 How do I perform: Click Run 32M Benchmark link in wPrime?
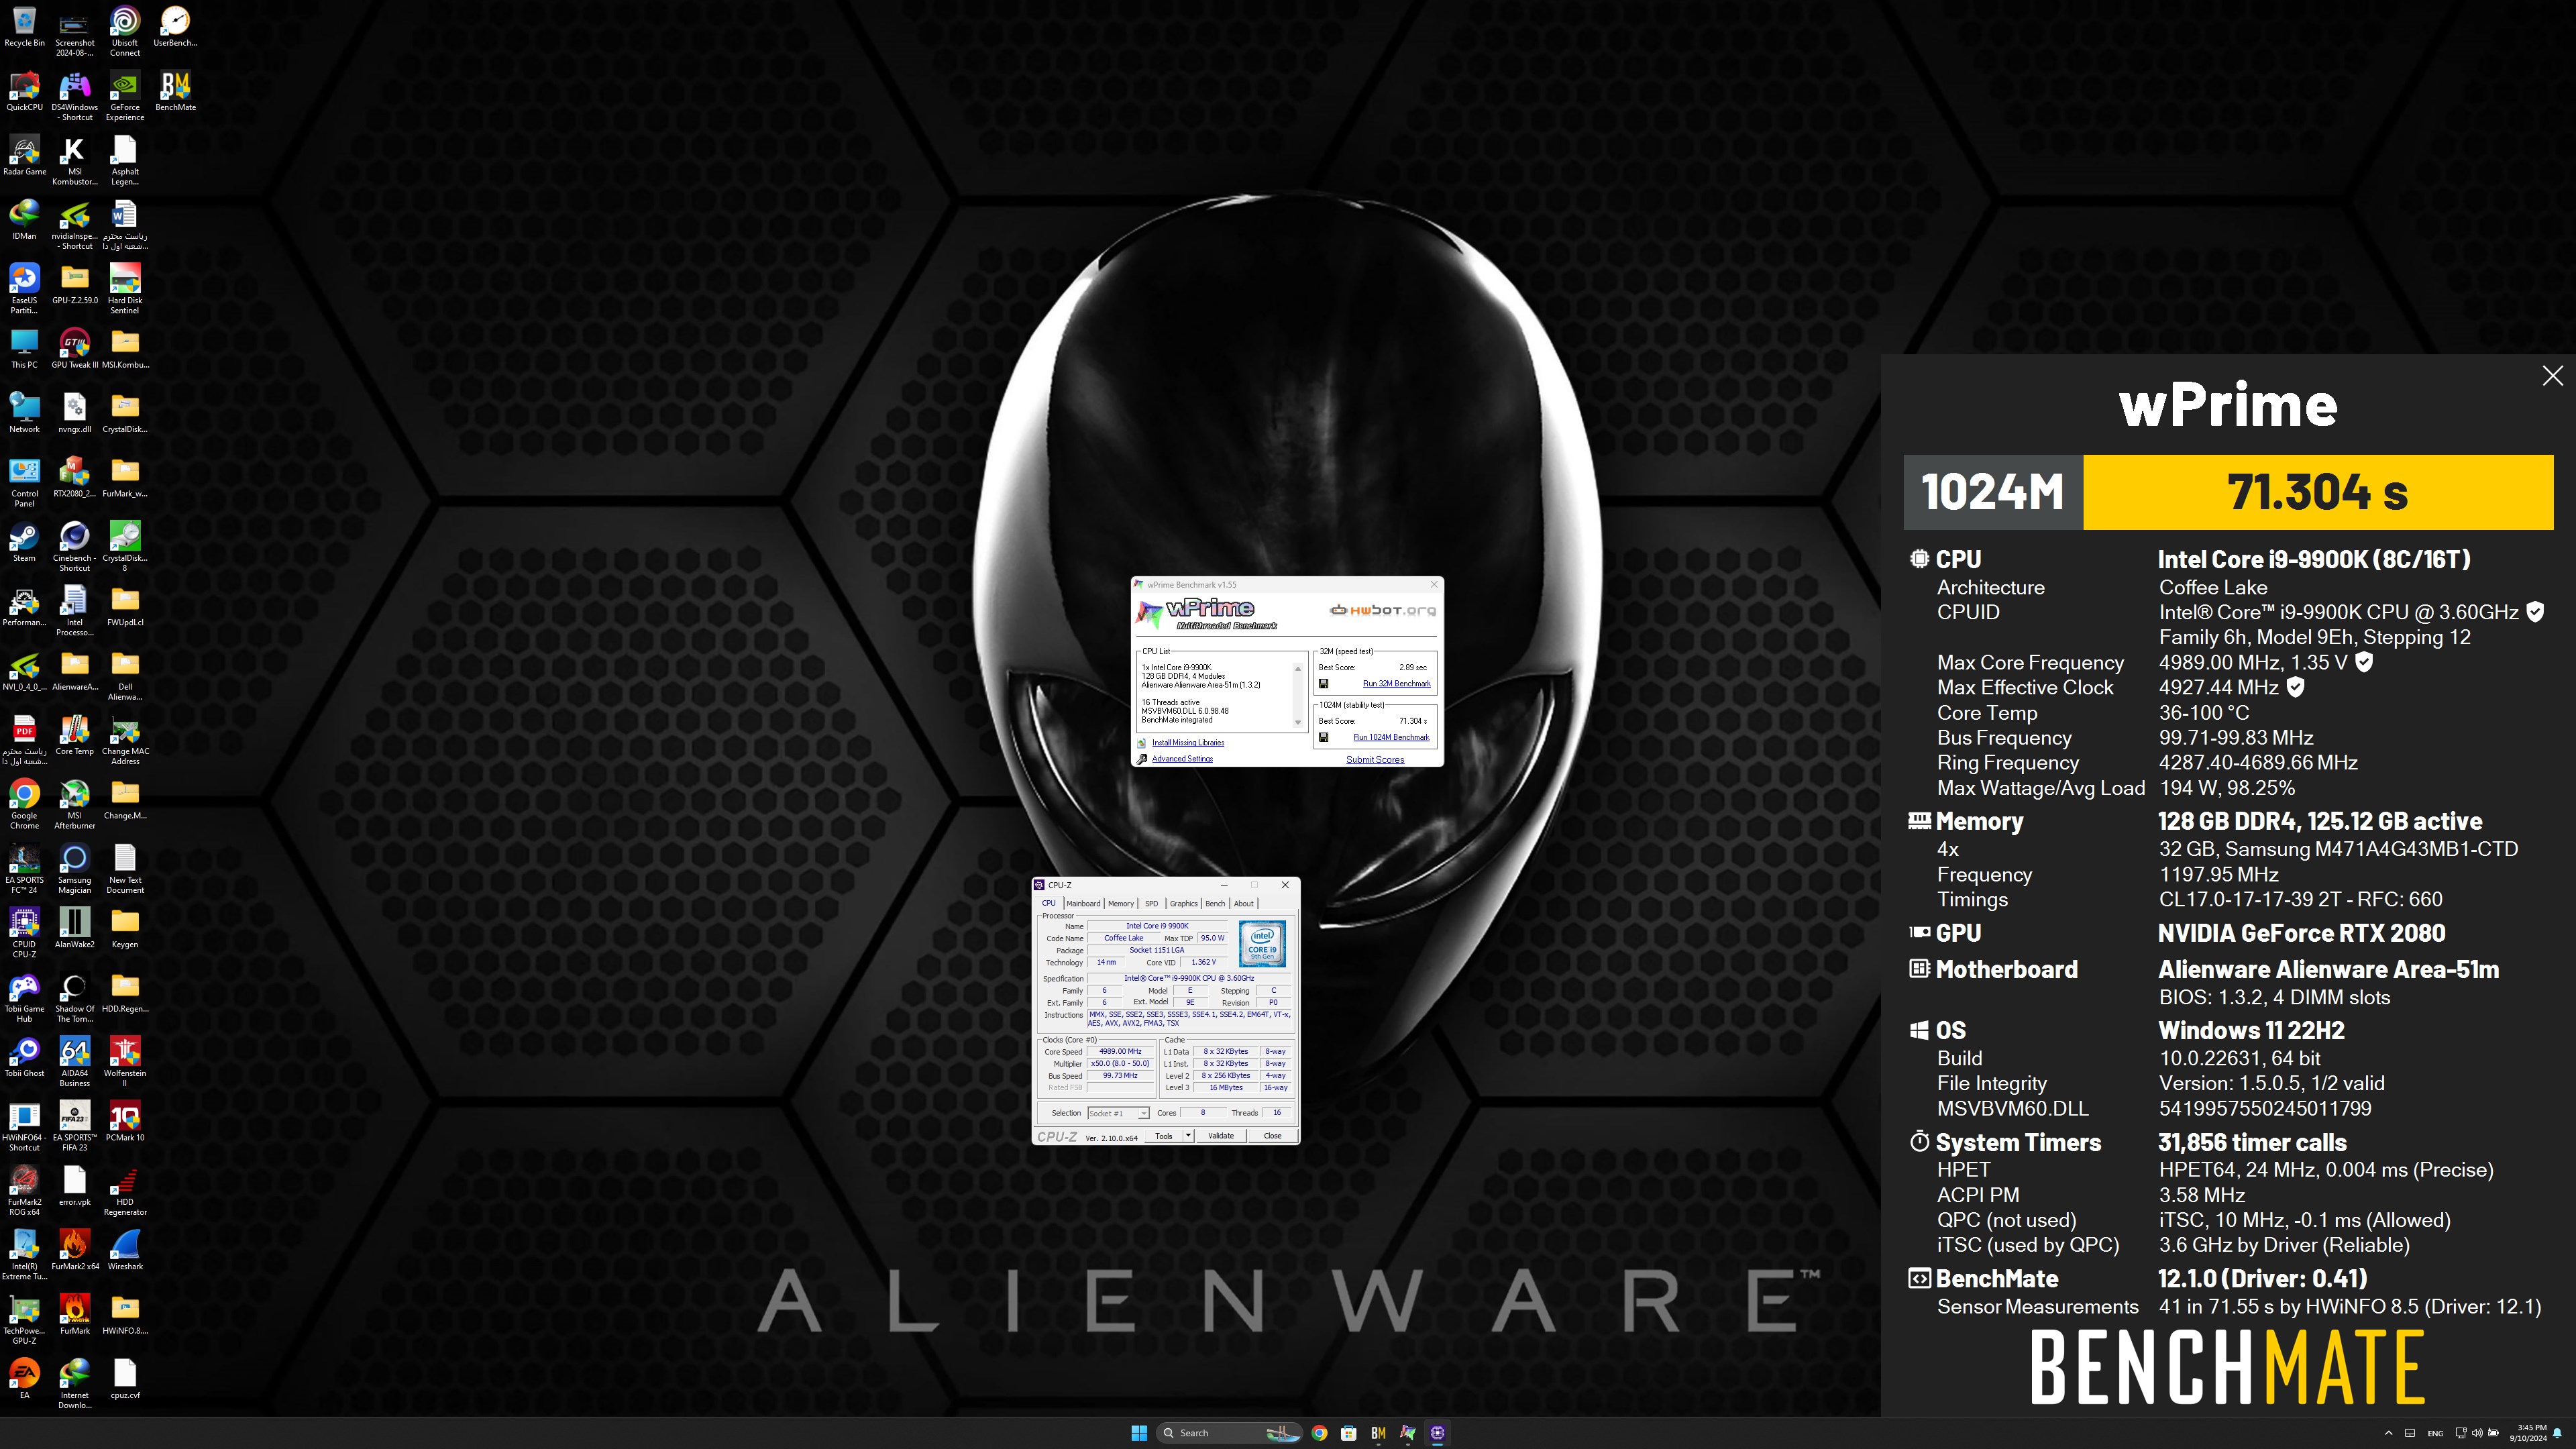1396,684
